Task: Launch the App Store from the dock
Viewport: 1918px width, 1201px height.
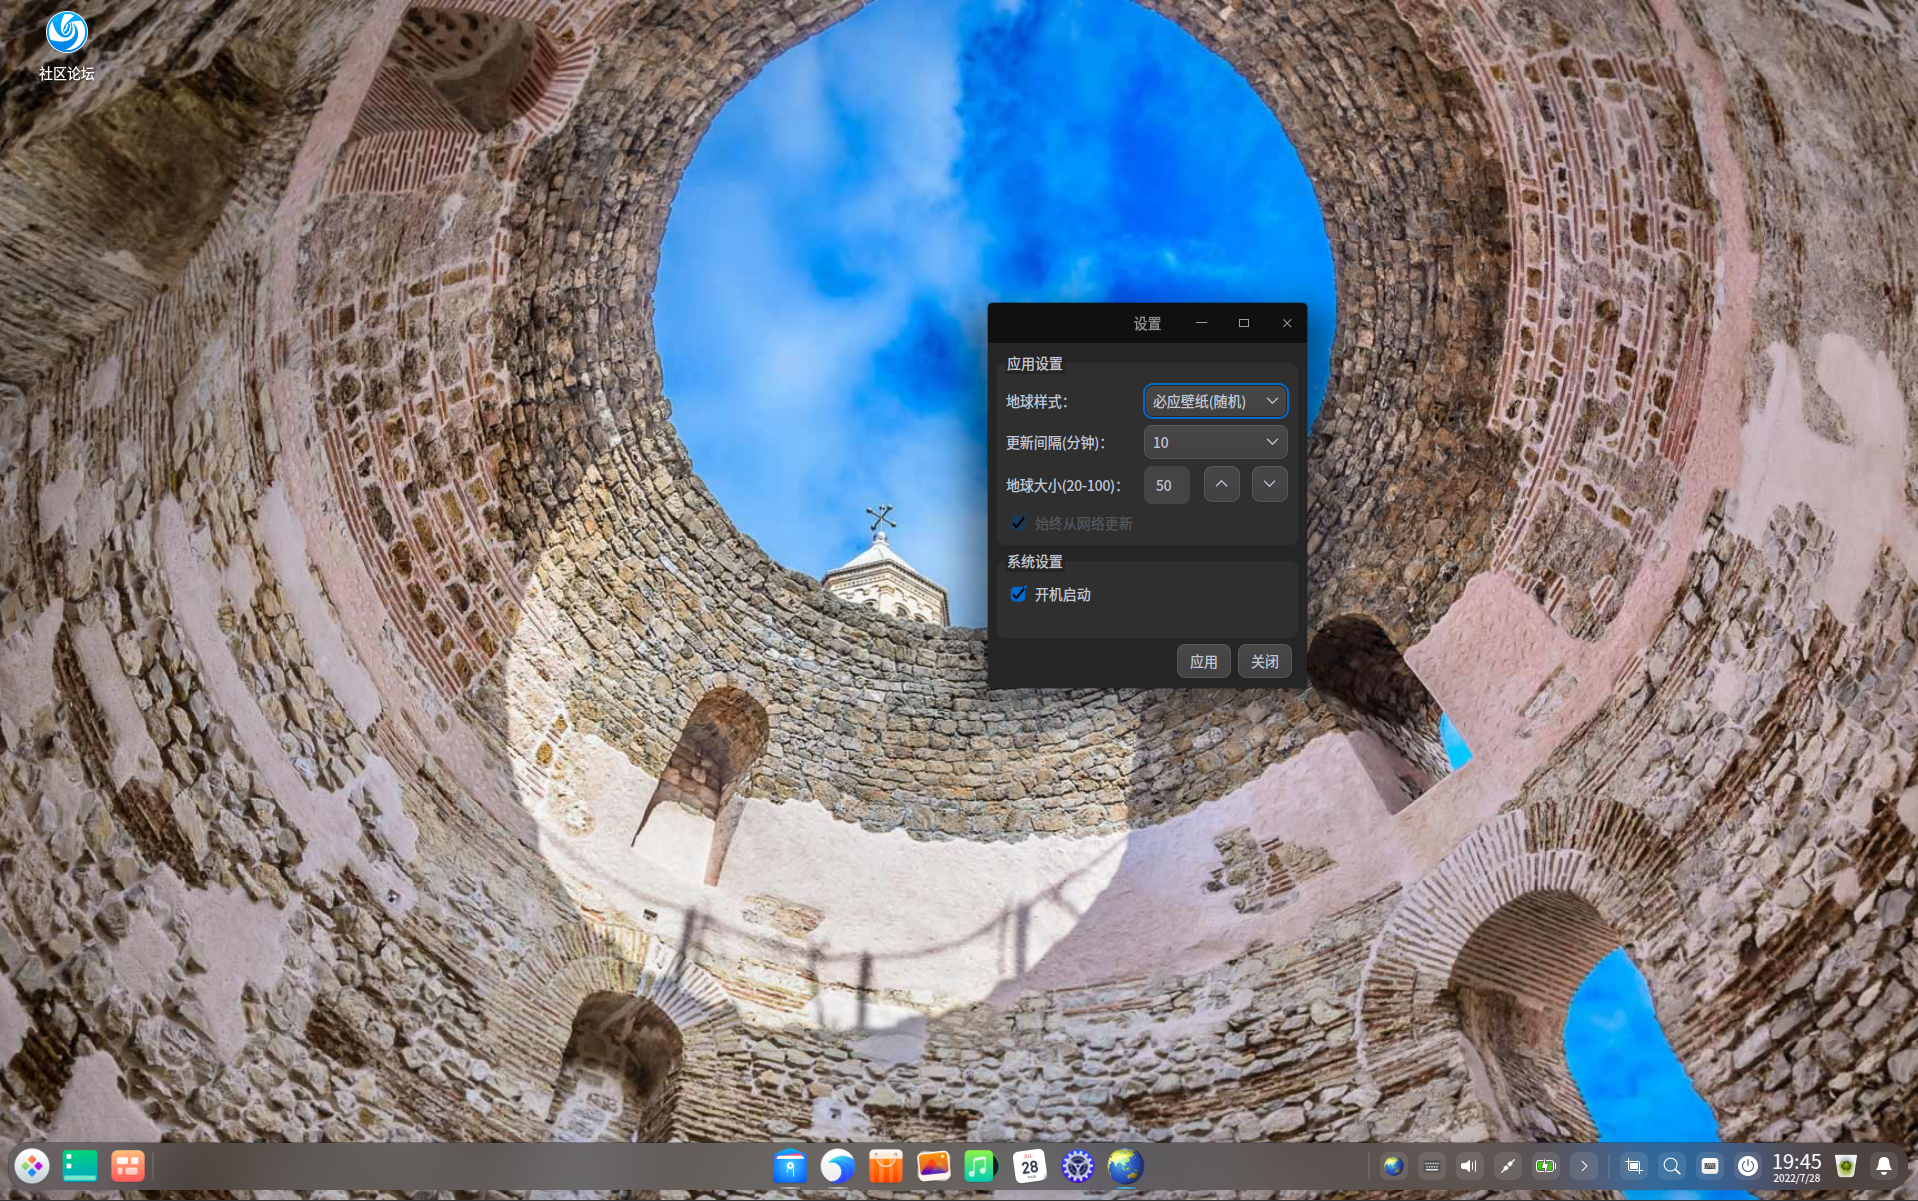Action: coord(885,1166)
